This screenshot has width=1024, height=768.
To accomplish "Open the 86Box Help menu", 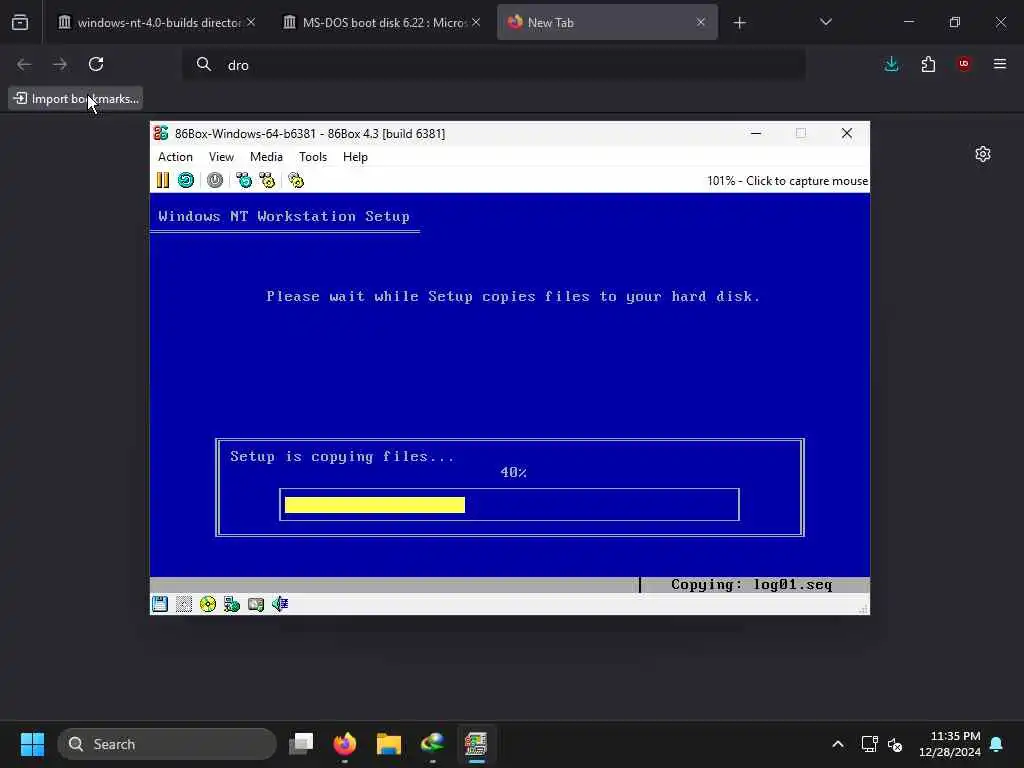I will [x=355, y=157].
